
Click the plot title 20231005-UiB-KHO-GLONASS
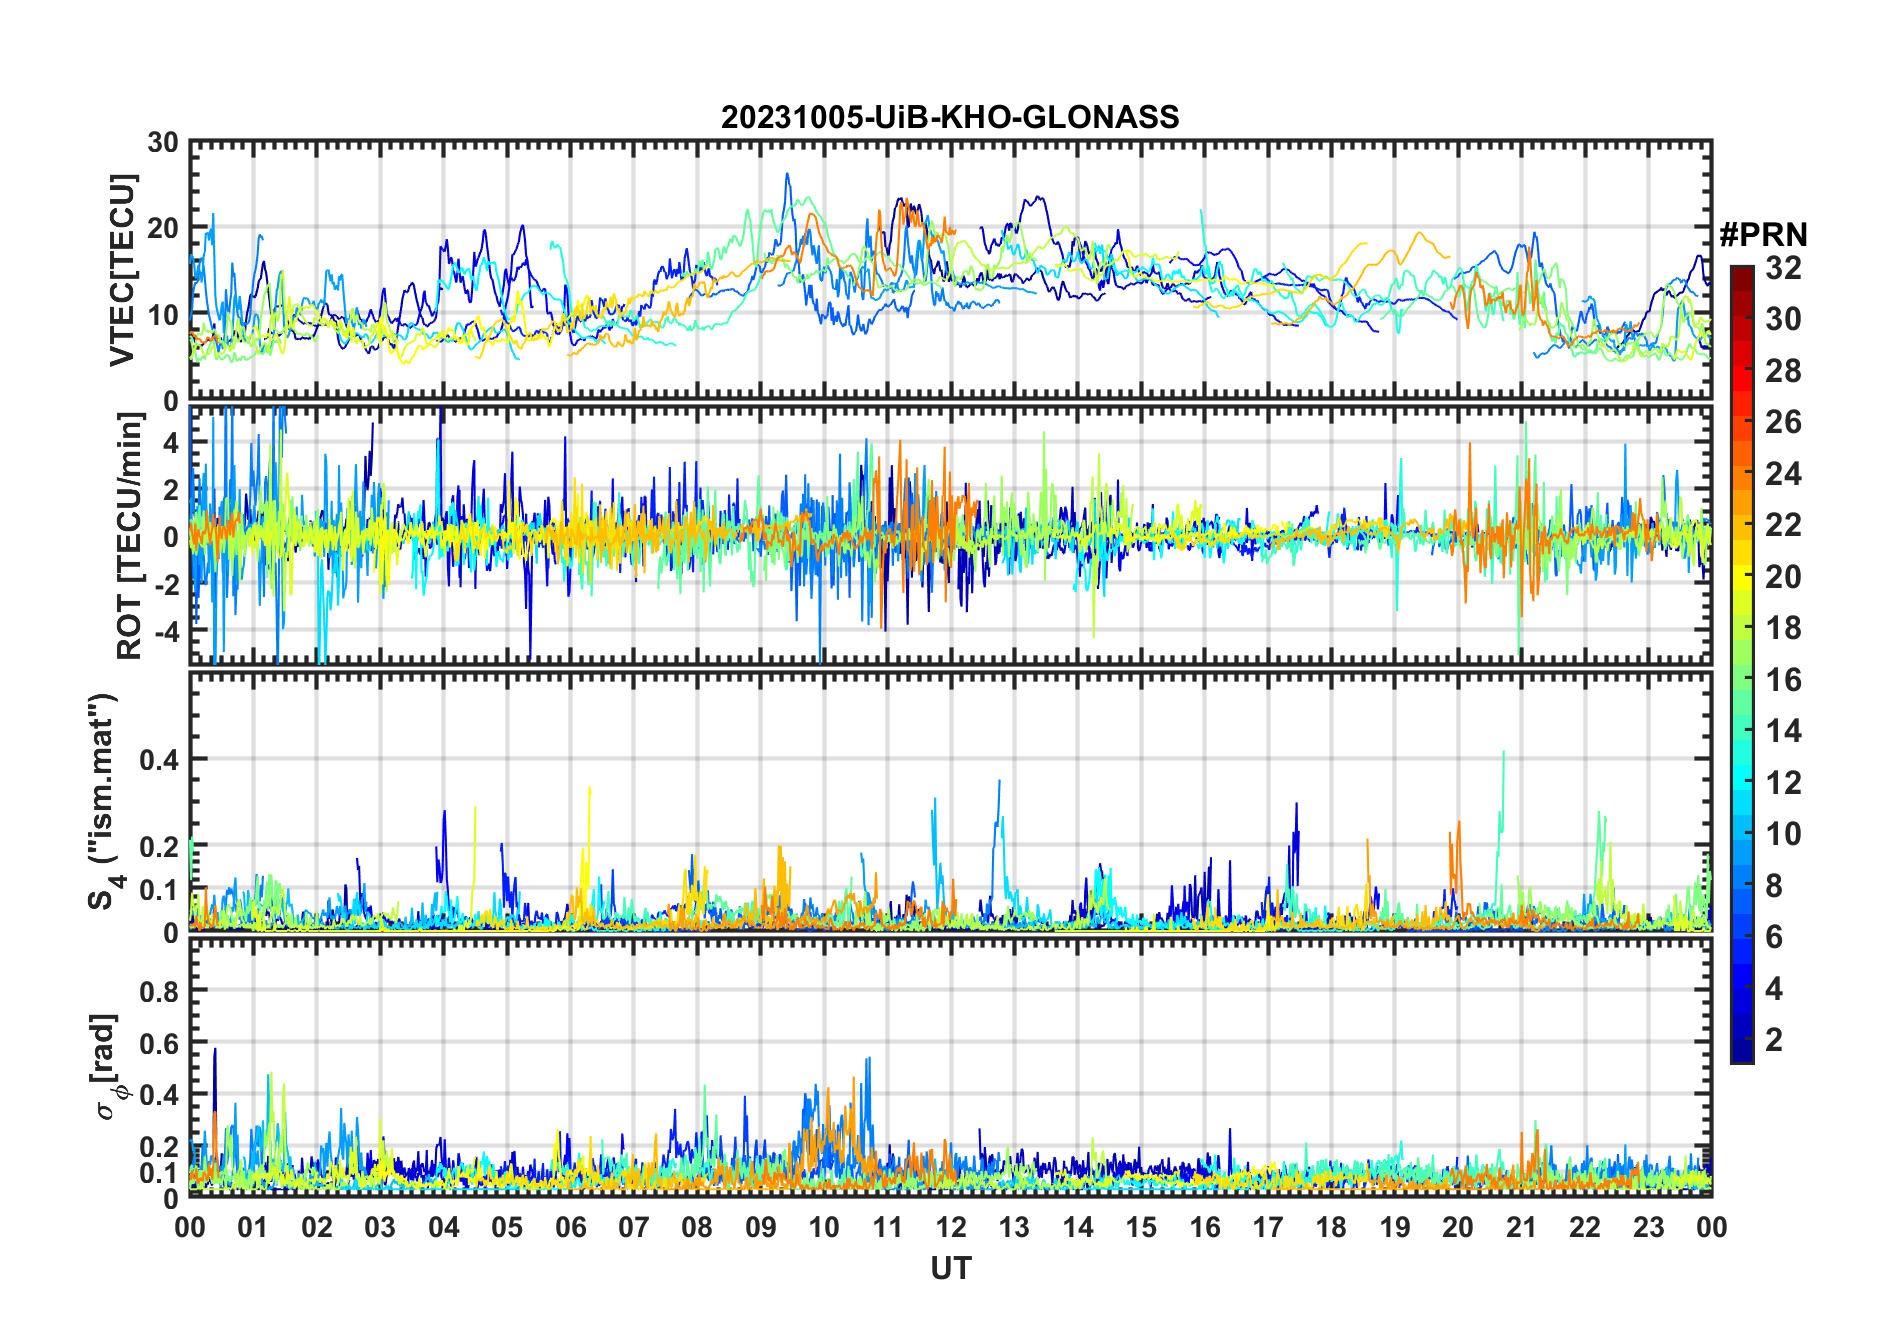click(x=950, y=118)
